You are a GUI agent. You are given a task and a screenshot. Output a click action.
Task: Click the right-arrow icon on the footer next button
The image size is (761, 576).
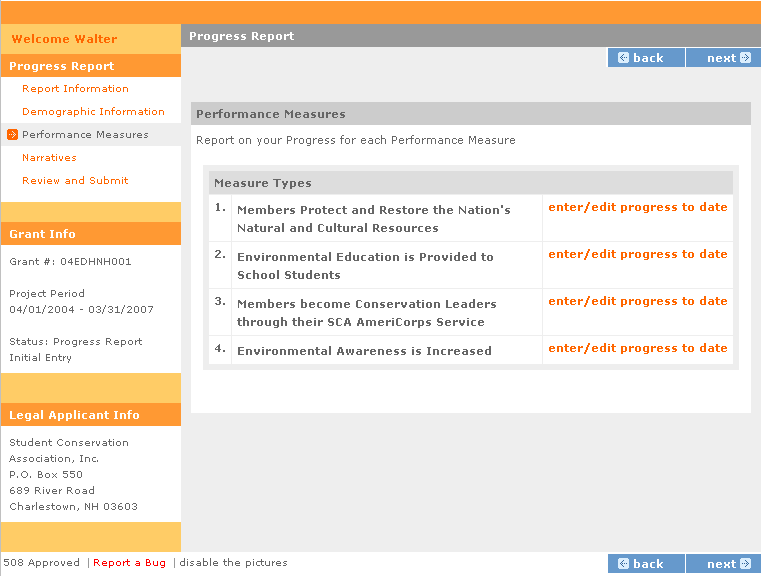point(744,564)
